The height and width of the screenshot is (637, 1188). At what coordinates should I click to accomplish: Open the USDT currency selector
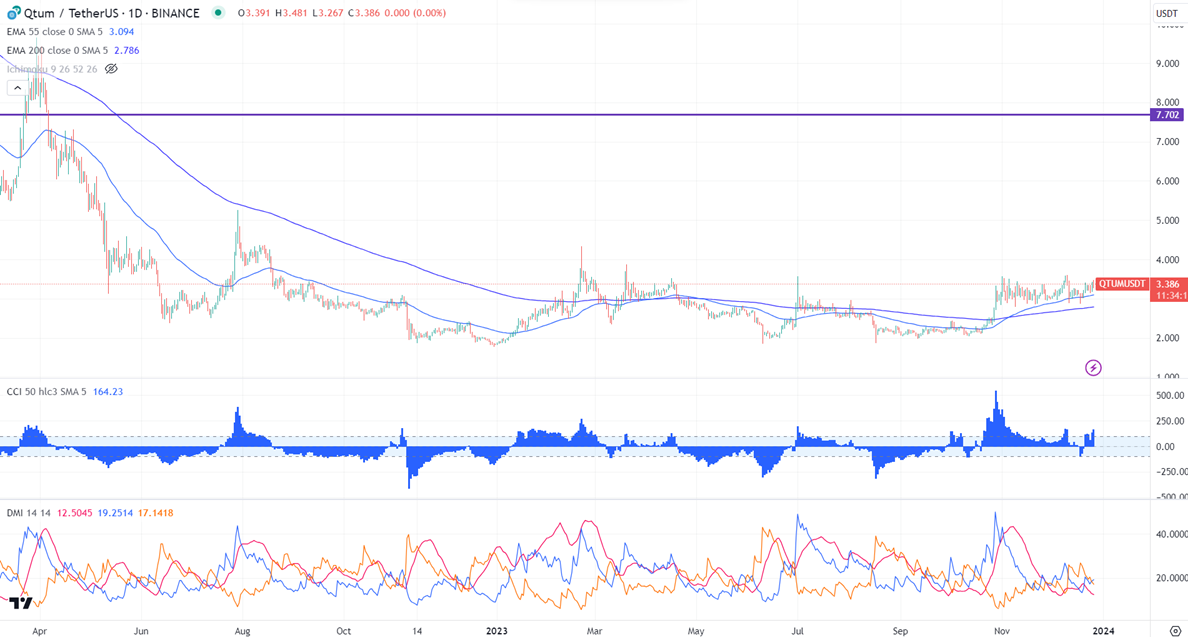(1167, 13)
